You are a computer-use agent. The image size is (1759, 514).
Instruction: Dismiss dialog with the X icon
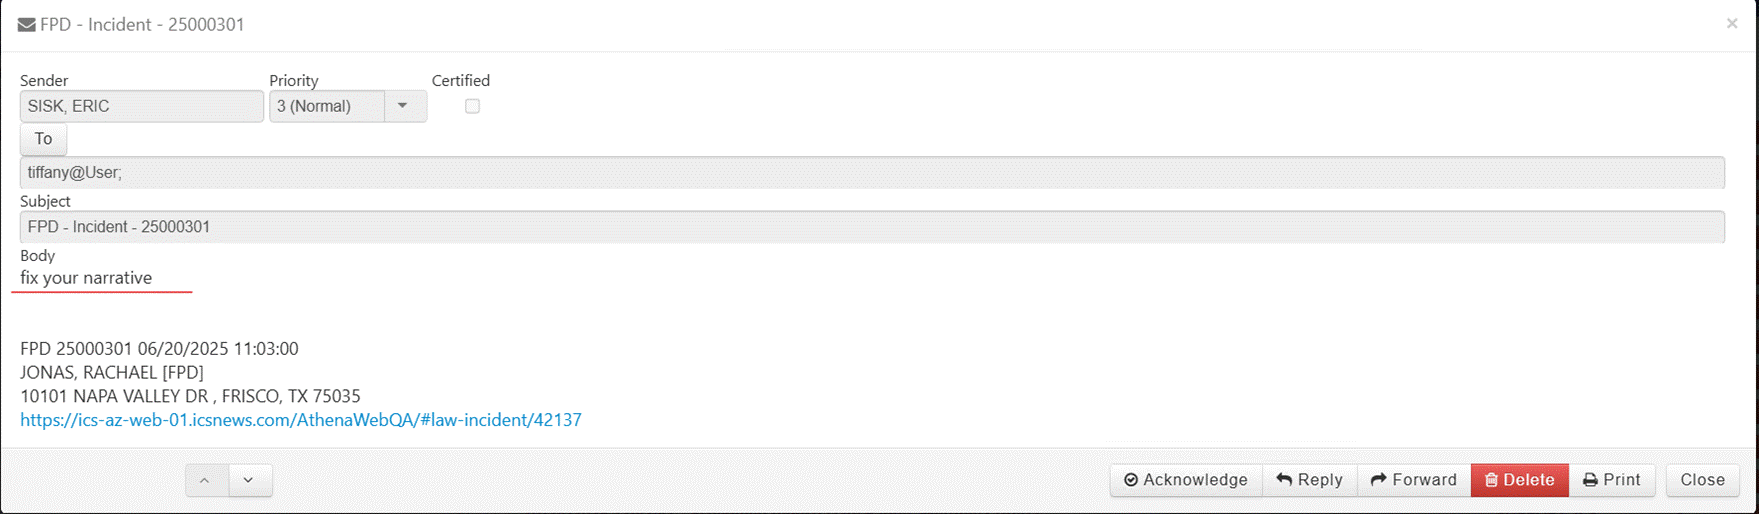coord(1732,24)
